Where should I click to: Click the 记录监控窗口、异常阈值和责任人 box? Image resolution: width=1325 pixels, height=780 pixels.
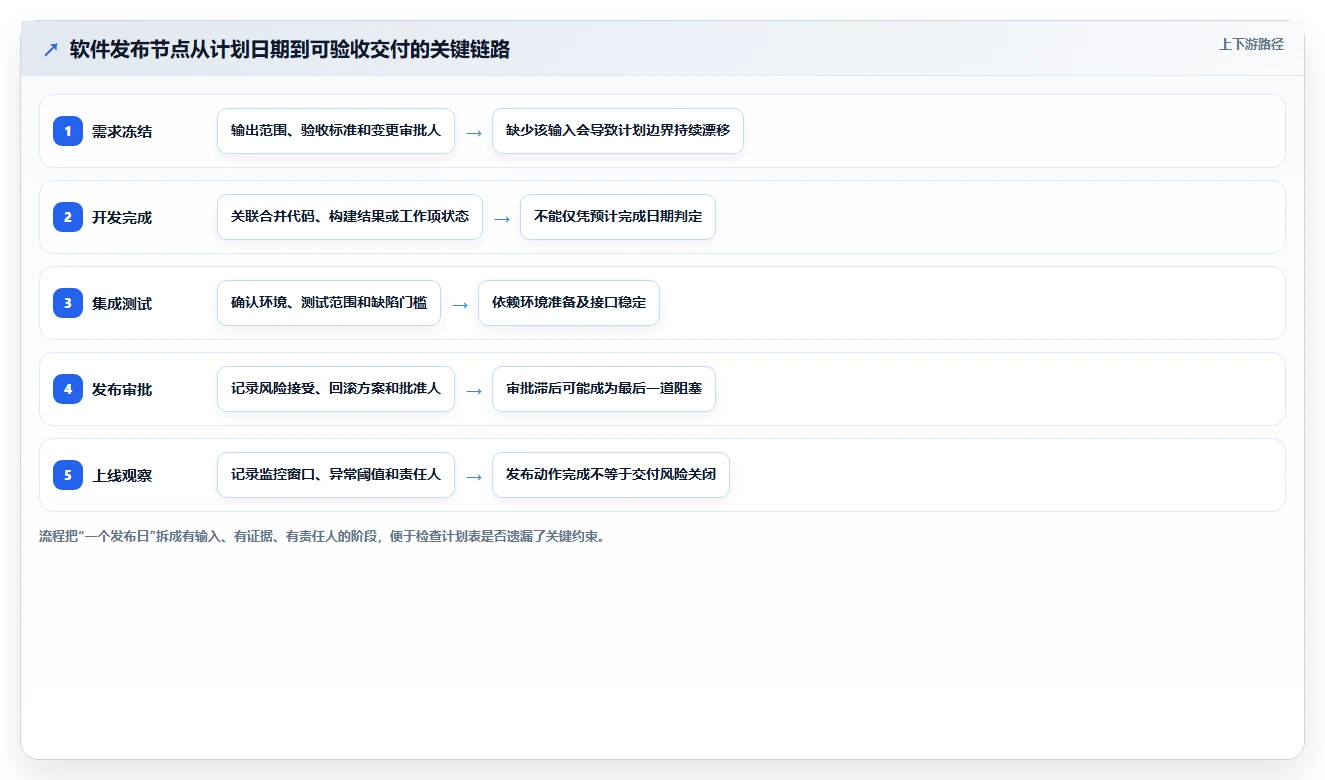click(x=336, y=475)
